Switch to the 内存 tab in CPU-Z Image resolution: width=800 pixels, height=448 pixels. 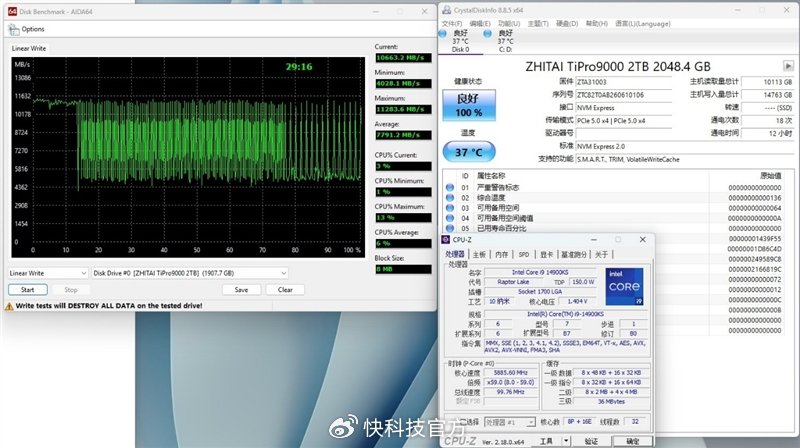point(502,254)
